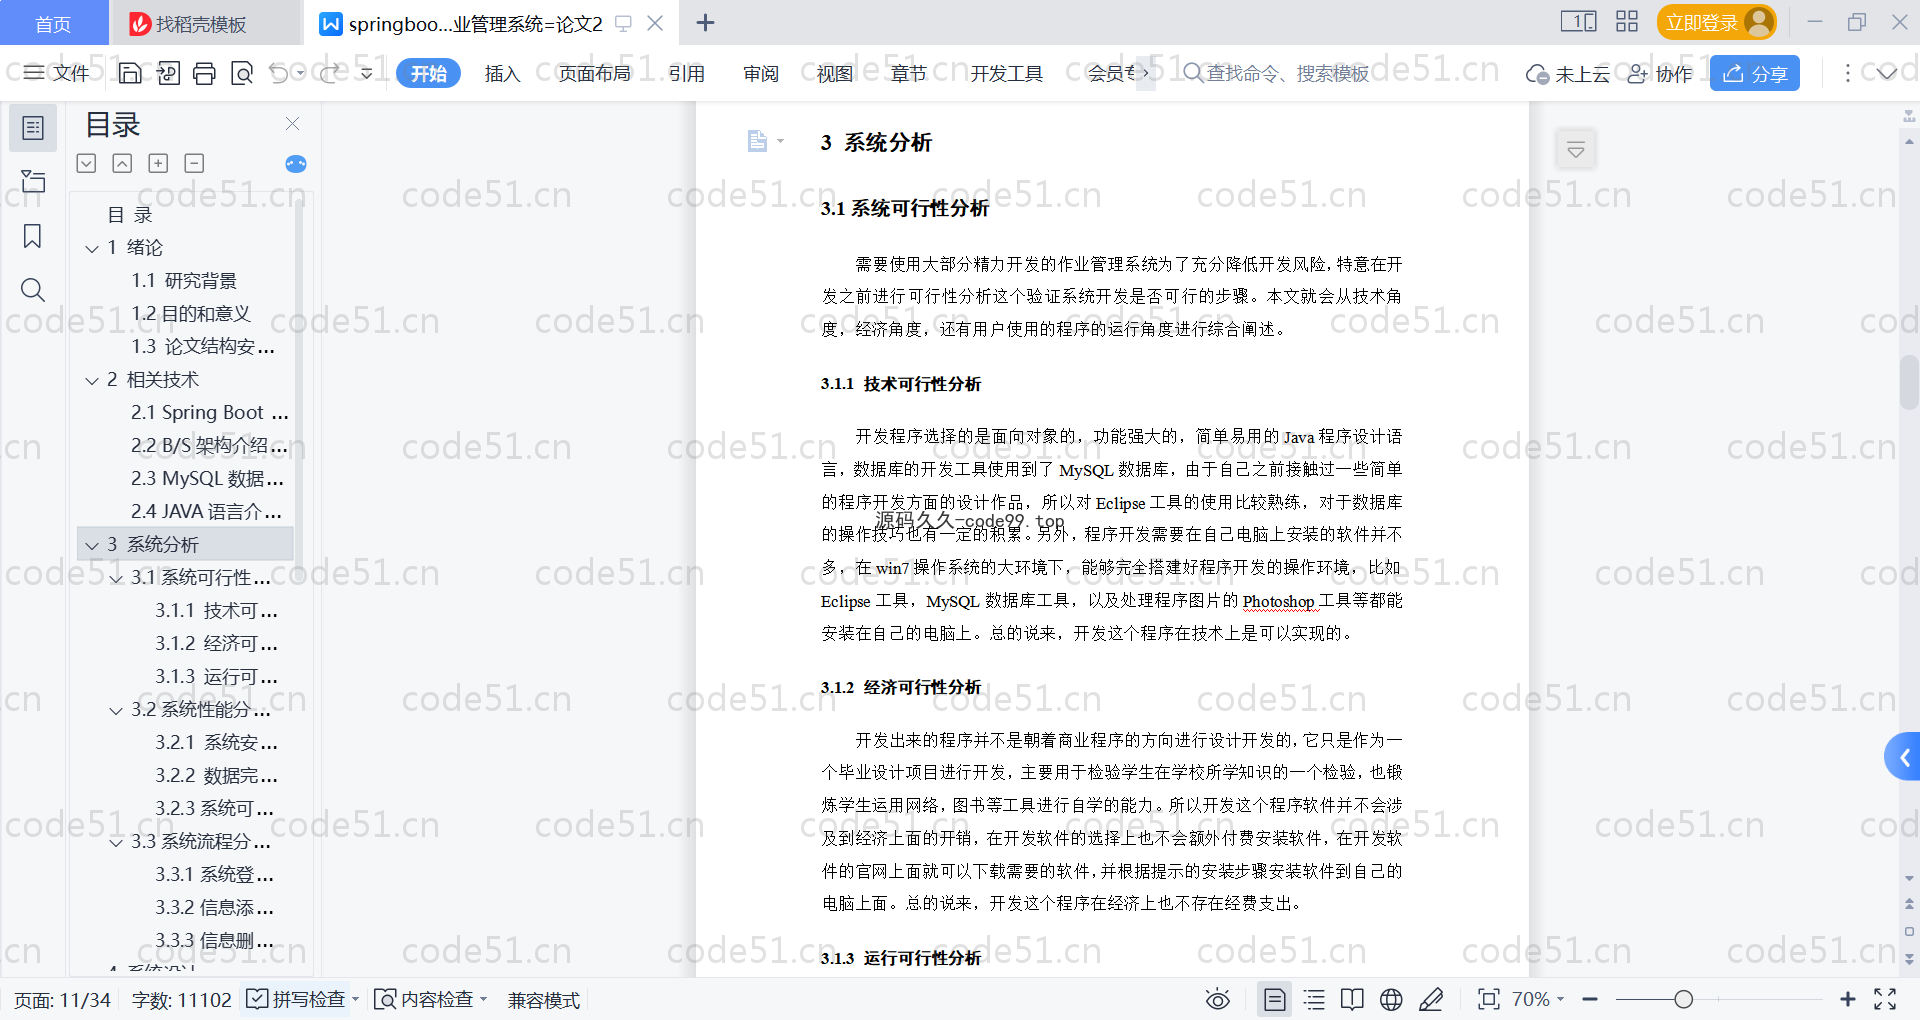The width and height of the screenshot is (1920, 1020).
Task: Click promote heading level plus icon
Action: point(158,163)
